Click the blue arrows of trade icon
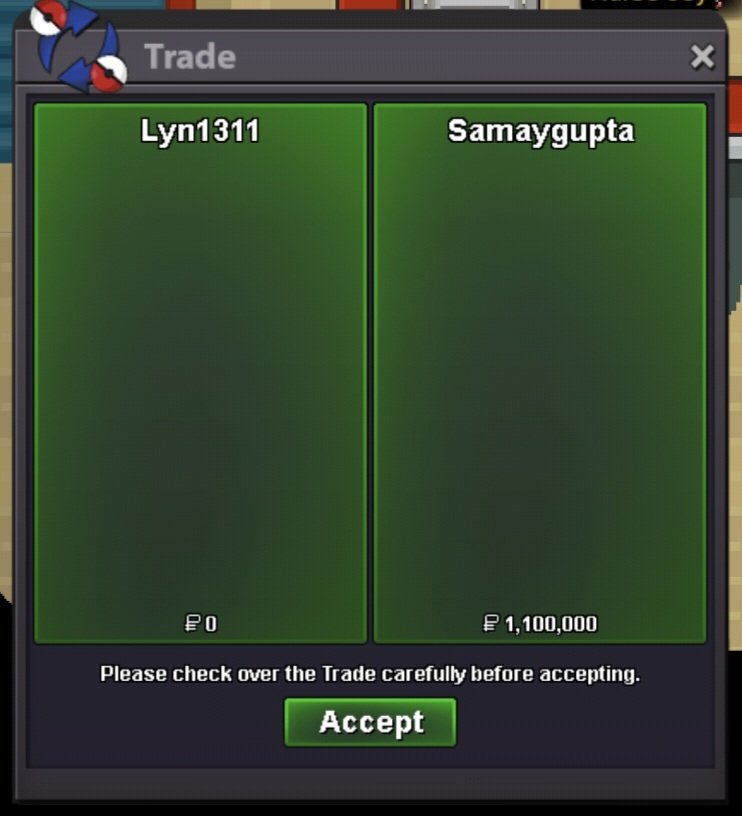The image size is (742, 816). click(78, 47)
